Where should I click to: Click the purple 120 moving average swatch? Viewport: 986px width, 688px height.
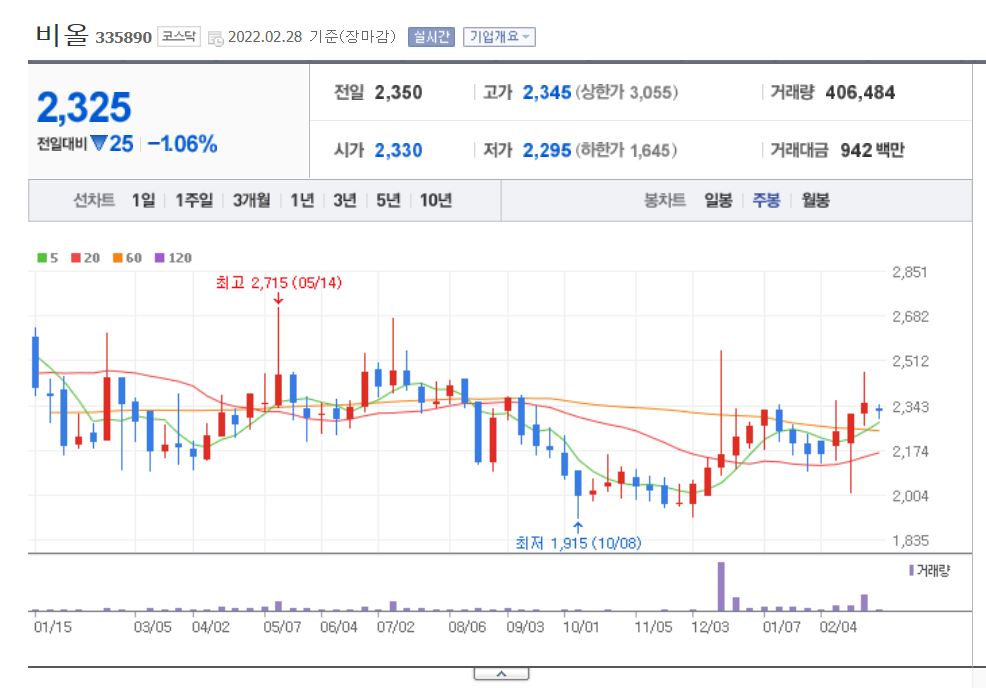click(159, 258)
